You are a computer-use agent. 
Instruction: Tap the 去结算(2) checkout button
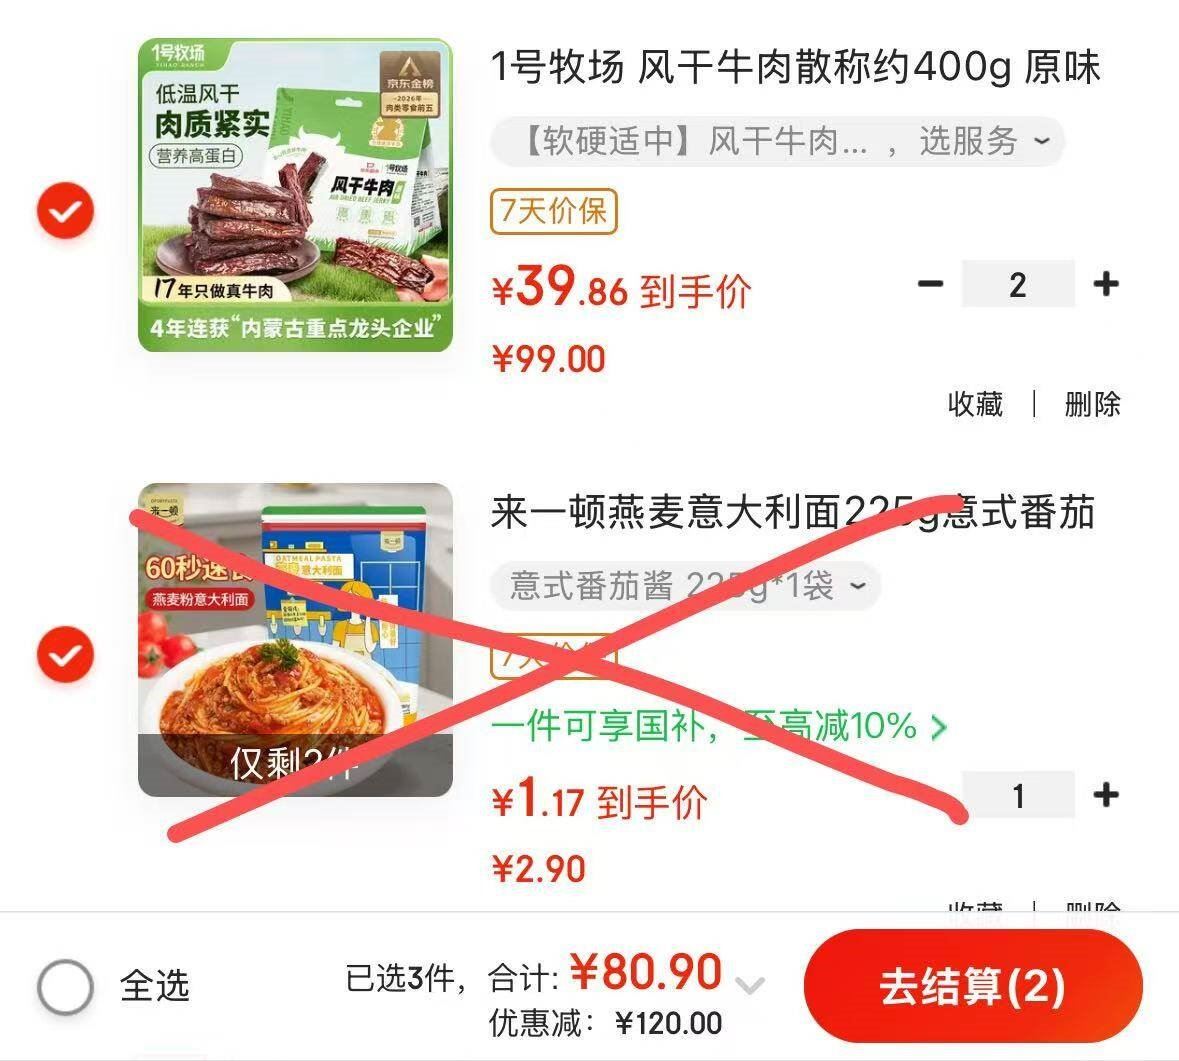[973, 986]
